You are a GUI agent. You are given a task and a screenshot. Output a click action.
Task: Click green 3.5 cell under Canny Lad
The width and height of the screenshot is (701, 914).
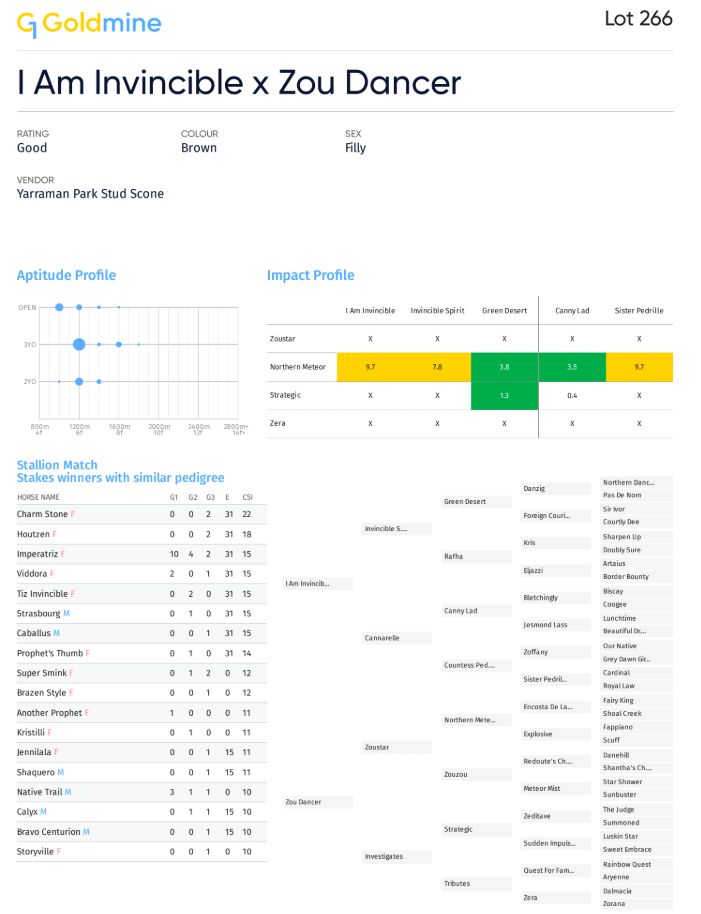572,367
